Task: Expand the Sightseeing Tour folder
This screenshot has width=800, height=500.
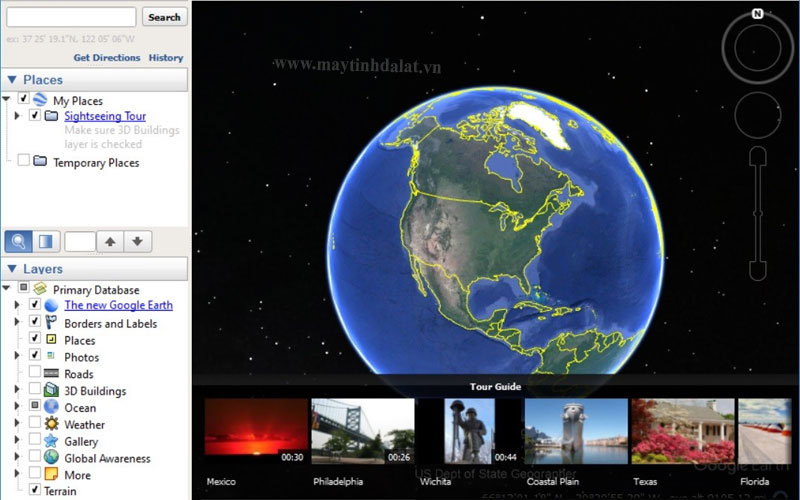Action: click(17, 116)
